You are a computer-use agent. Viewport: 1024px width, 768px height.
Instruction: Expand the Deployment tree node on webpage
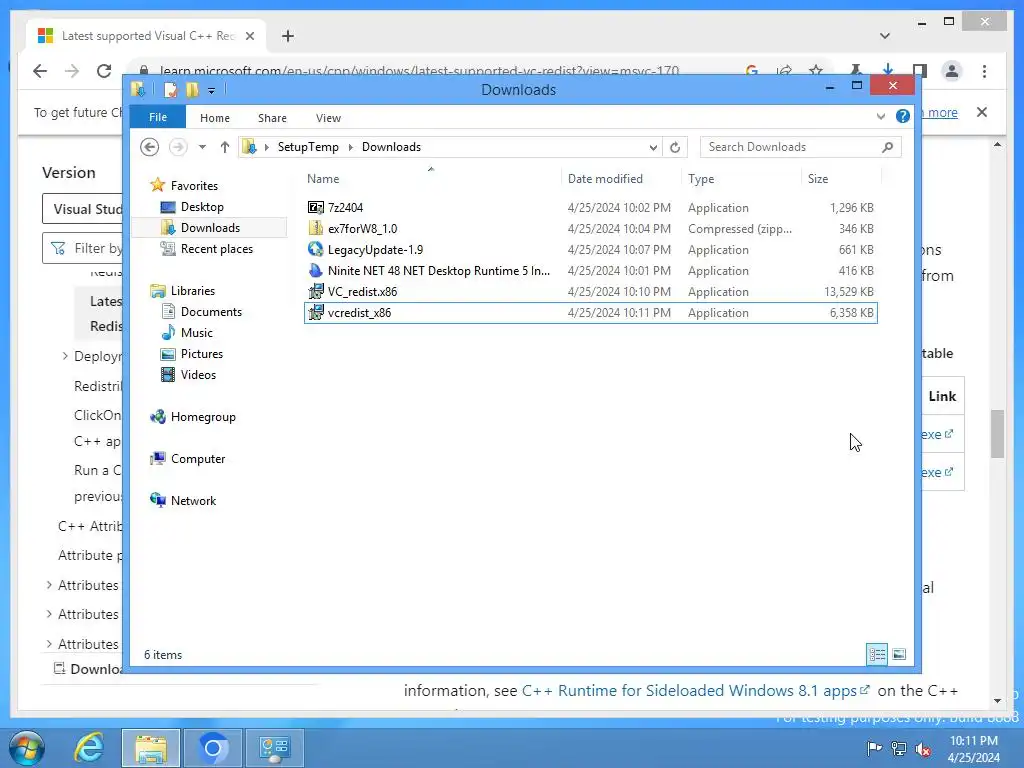65,356
